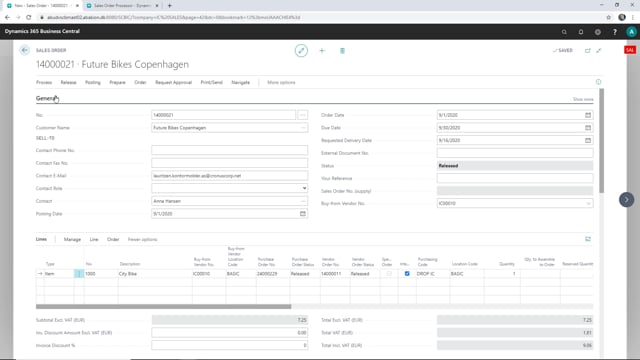Open the Requested Delivery Date calendar picker
Image resolution: width=640 pixels, height=360 pixels.
[x=588, y=140]
